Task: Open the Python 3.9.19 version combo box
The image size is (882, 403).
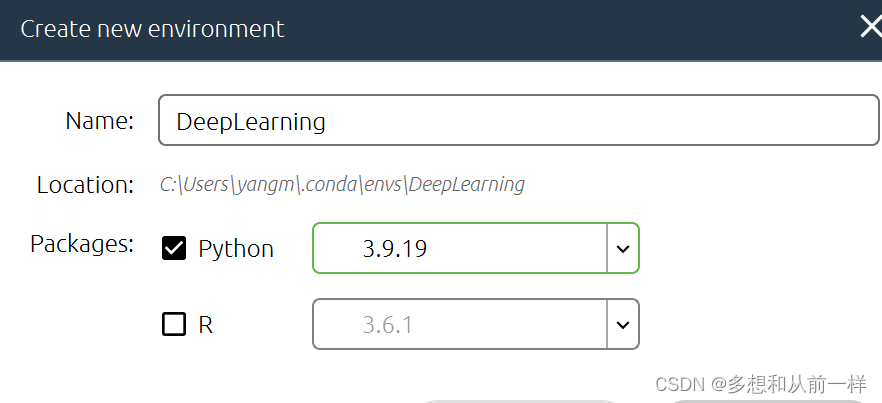Action: (x=460, y=248)
